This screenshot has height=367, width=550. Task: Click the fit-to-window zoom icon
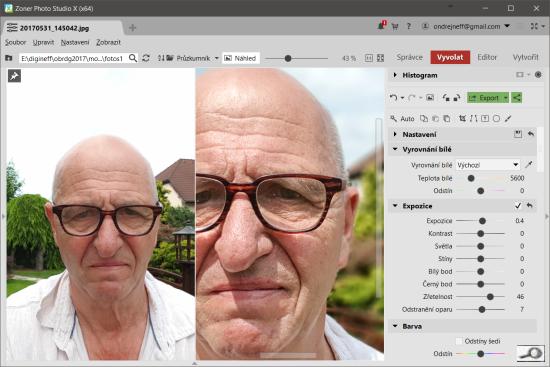point(380,58)
